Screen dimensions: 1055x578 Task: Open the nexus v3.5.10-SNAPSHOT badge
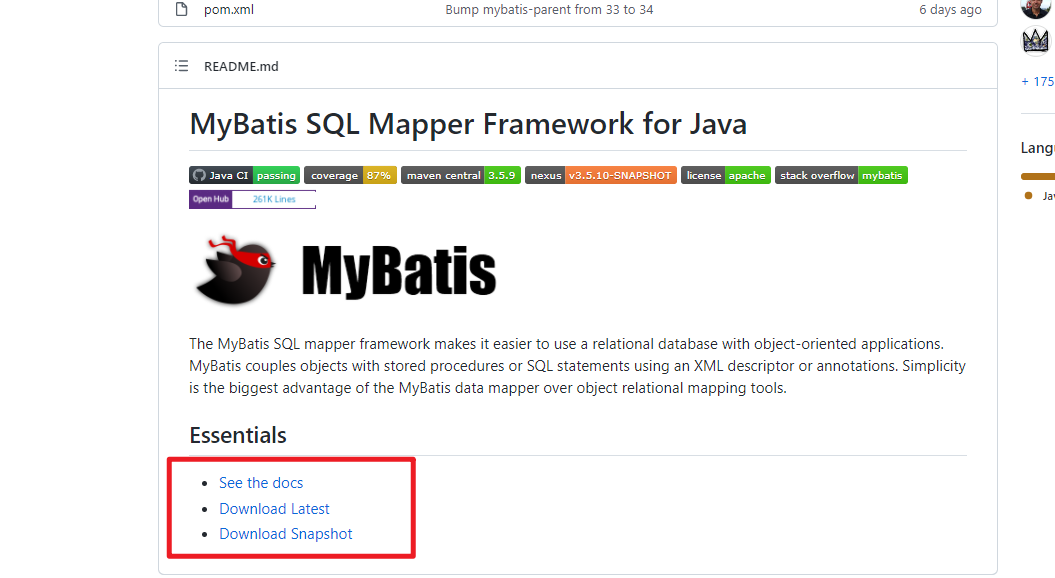coord(601,176)
